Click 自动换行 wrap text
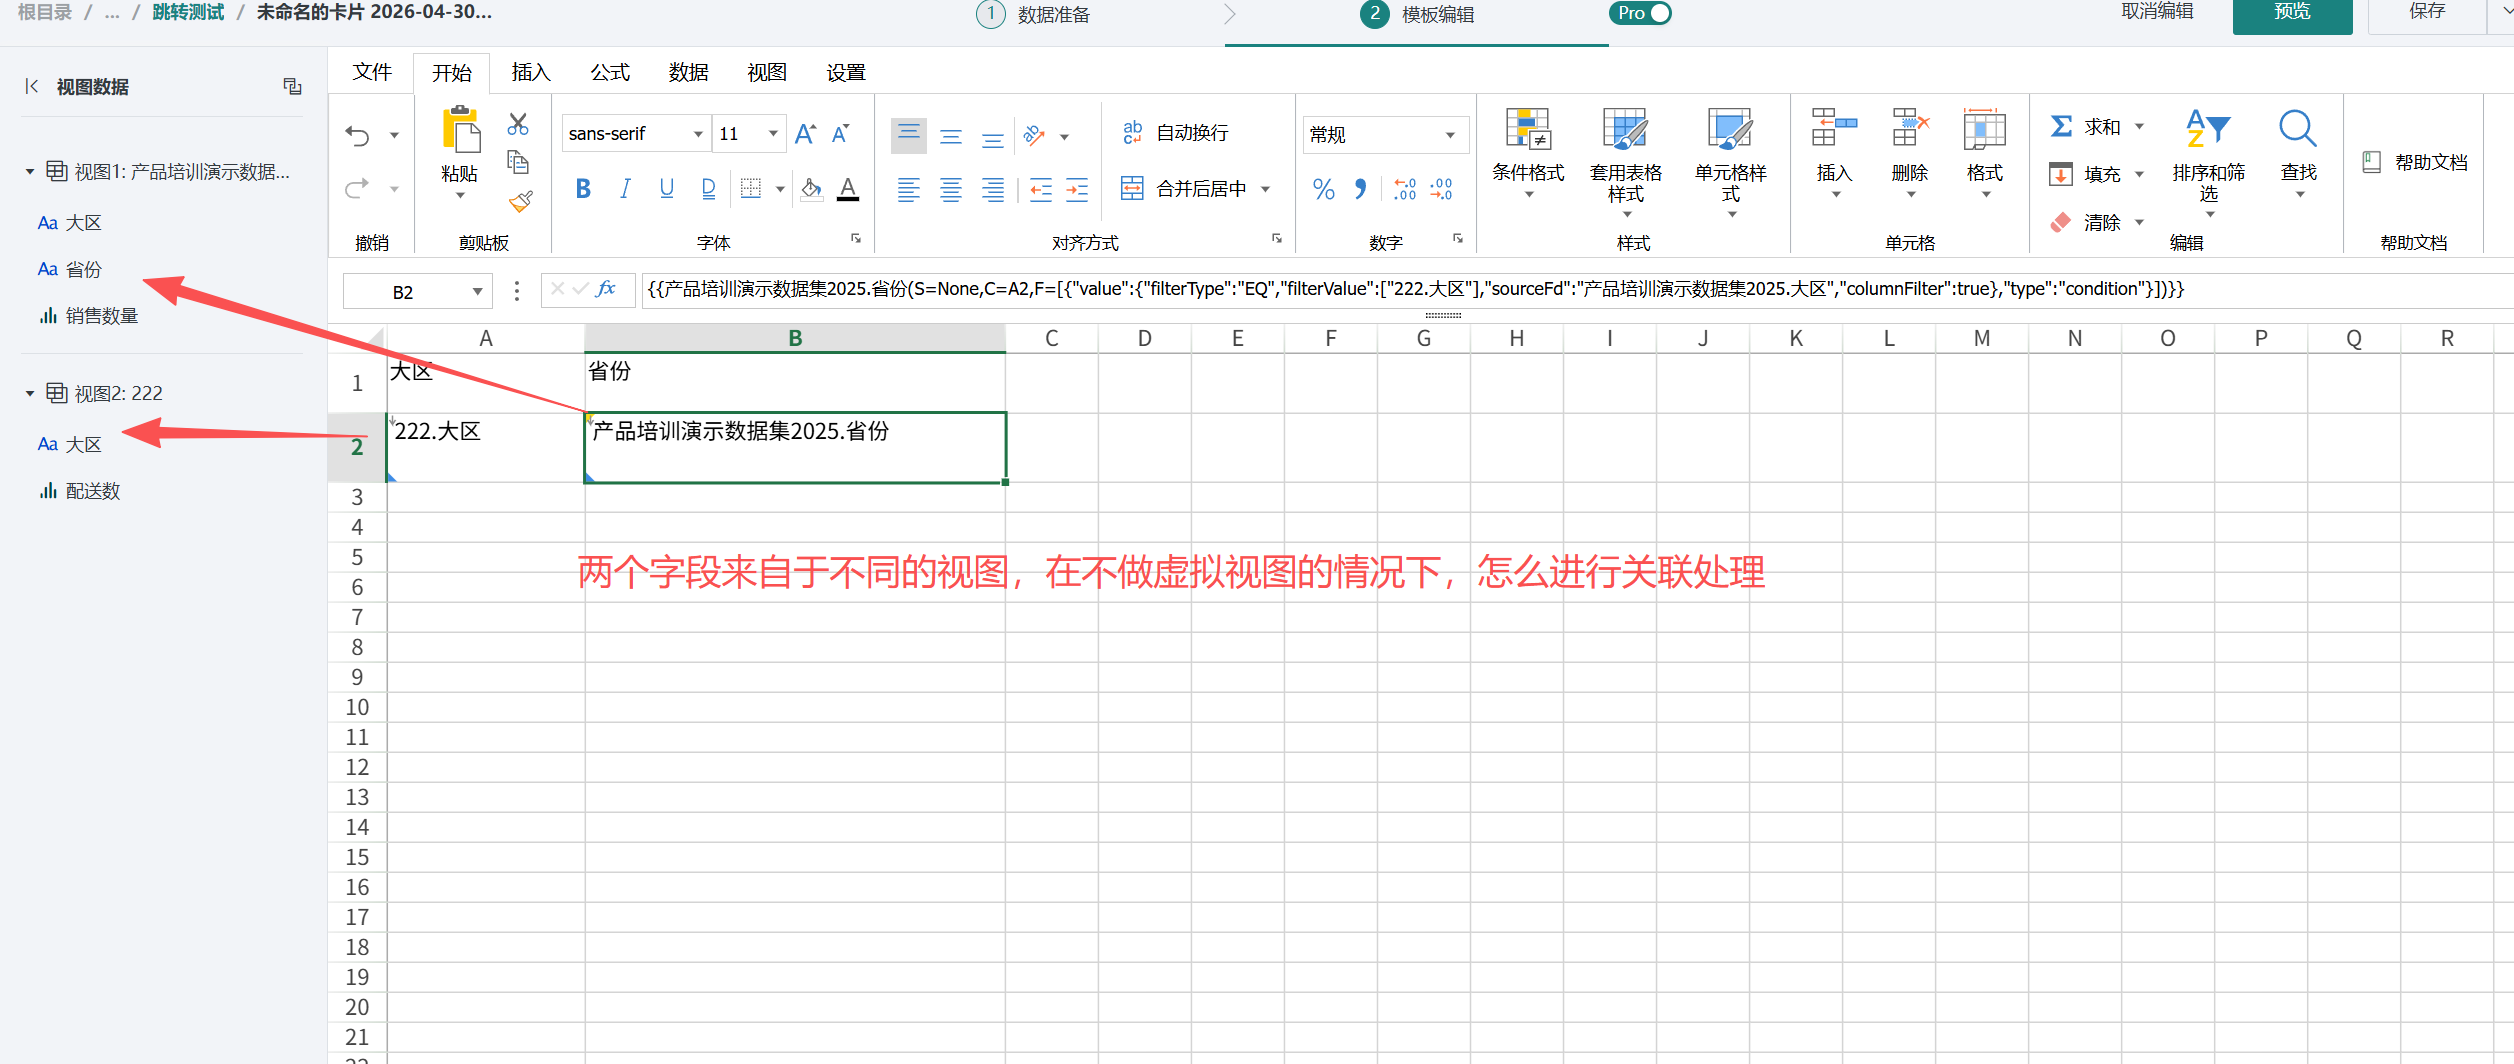 coord(1175,133)
